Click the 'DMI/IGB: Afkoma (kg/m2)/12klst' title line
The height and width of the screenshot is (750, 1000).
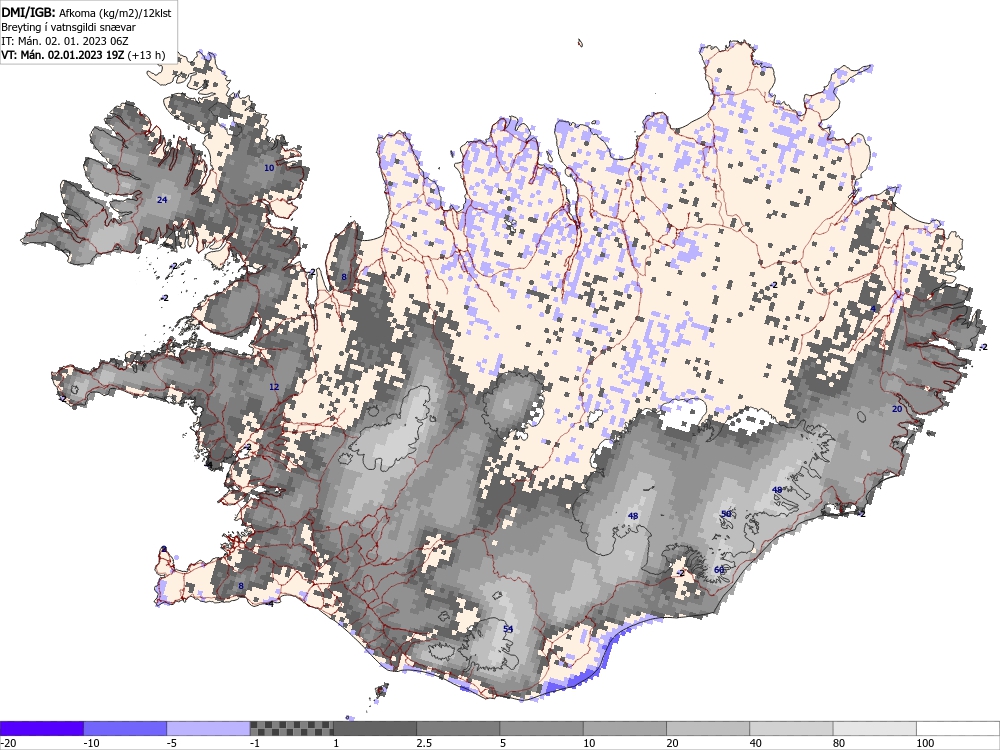(86, 13)
